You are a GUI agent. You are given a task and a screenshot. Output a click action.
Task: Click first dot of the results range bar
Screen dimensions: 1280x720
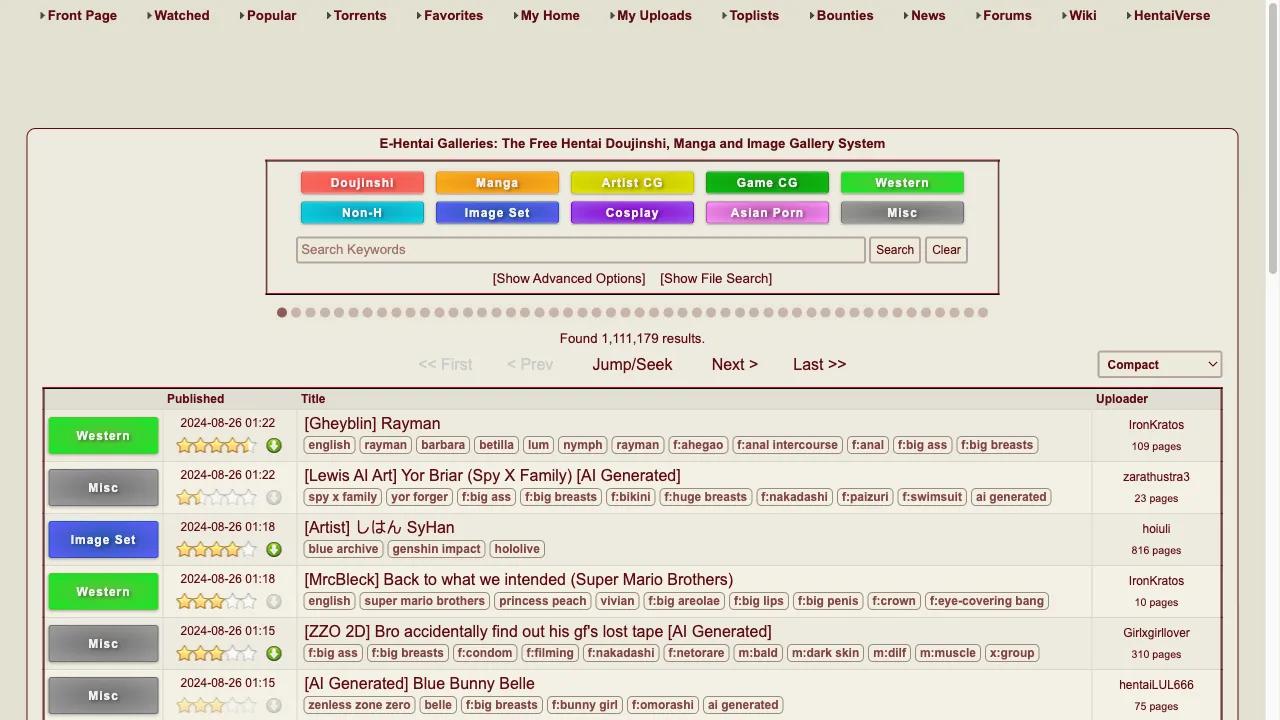[x=282, y=313]
